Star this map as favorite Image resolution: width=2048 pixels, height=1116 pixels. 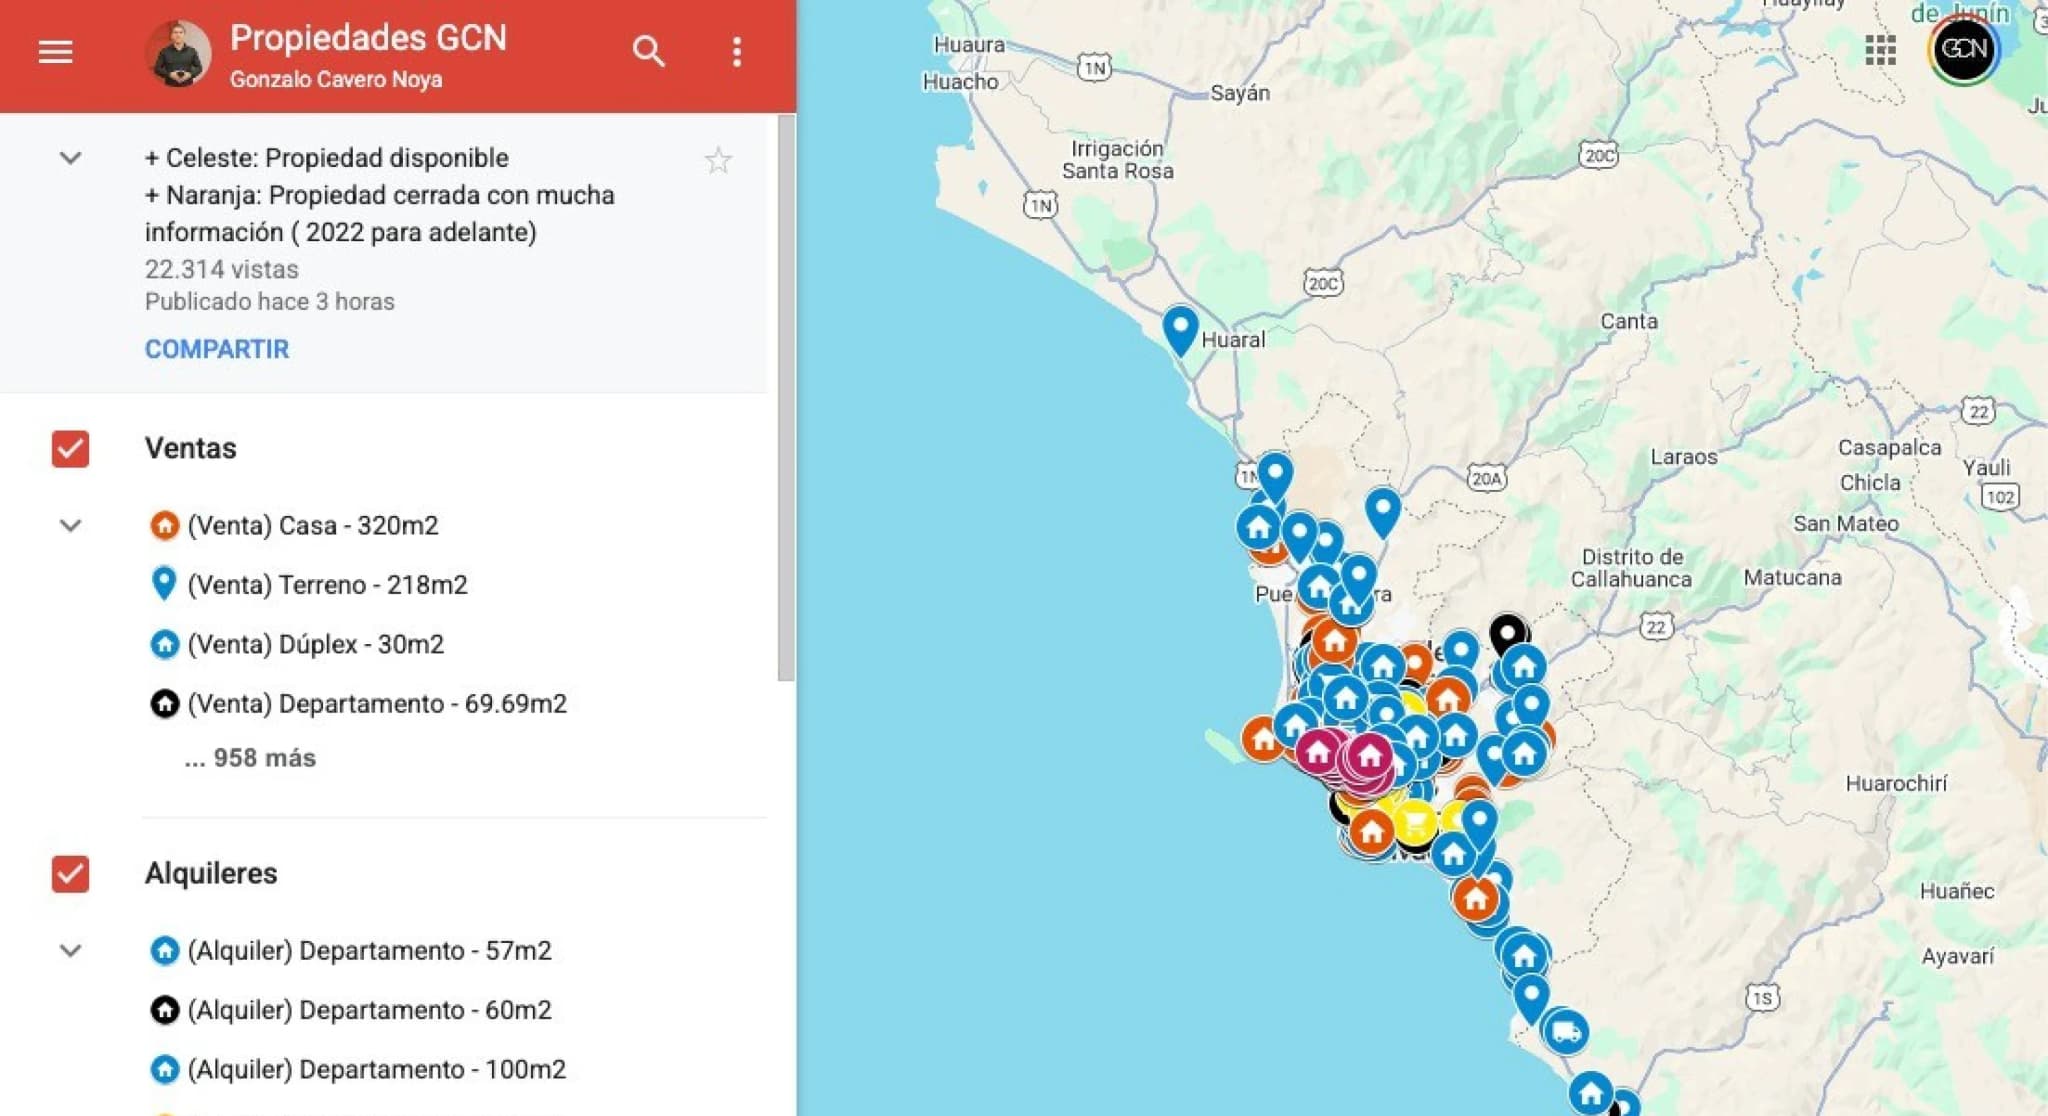(718, 160)
